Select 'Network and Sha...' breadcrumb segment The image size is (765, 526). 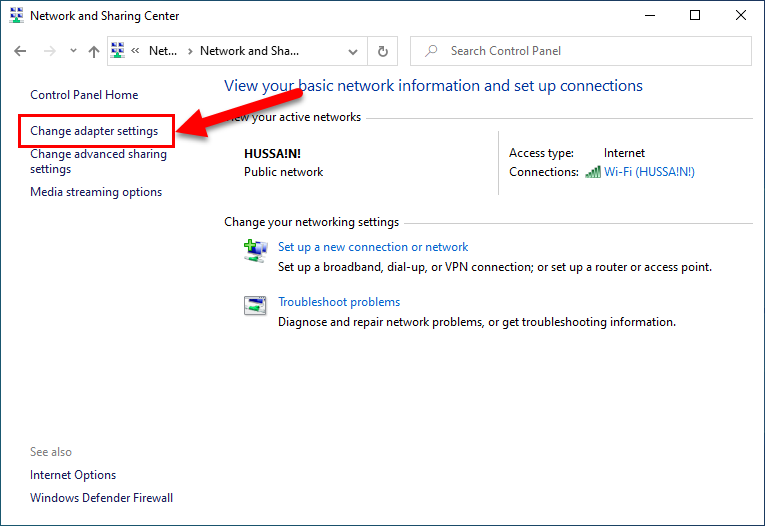pyautogui.click(x=249, y=51)
